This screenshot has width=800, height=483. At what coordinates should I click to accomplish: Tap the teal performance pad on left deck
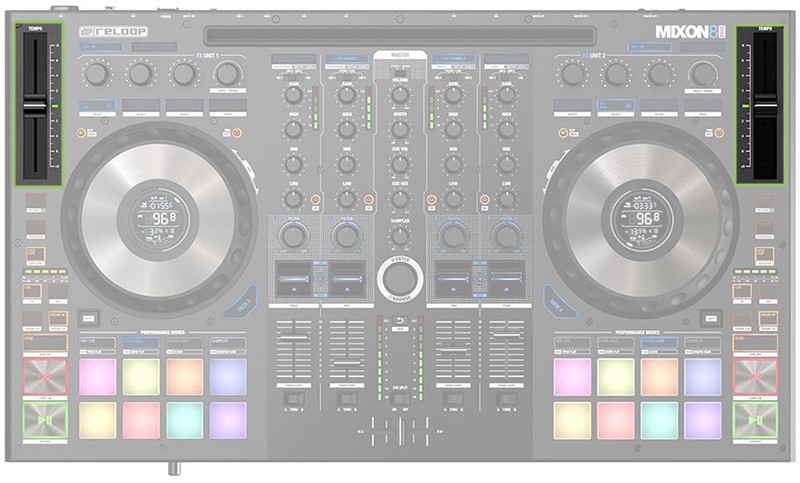click(184, 420)
